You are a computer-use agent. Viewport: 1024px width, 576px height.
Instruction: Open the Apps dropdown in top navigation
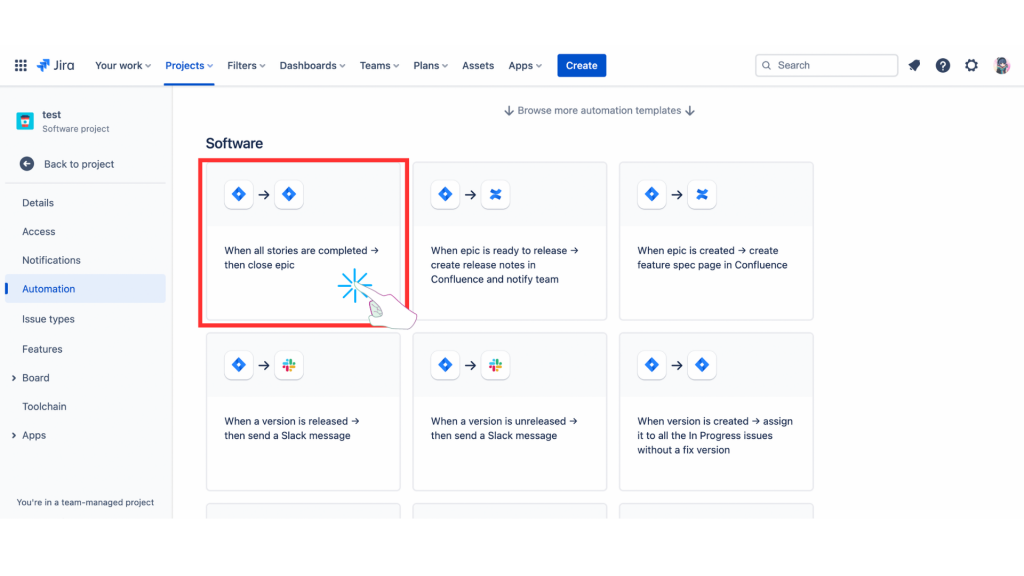[525, 65]
